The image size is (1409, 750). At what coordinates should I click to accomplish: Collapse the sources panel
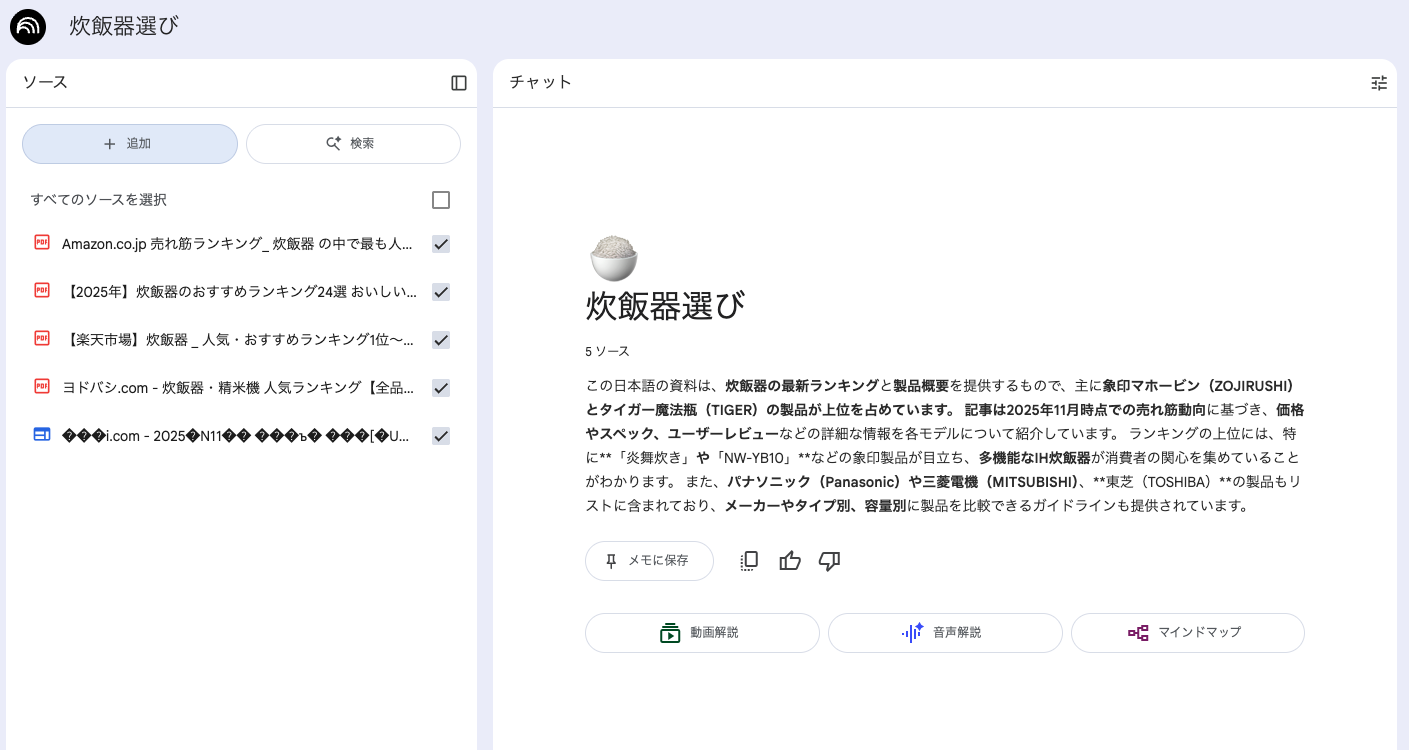click(459, 83)
